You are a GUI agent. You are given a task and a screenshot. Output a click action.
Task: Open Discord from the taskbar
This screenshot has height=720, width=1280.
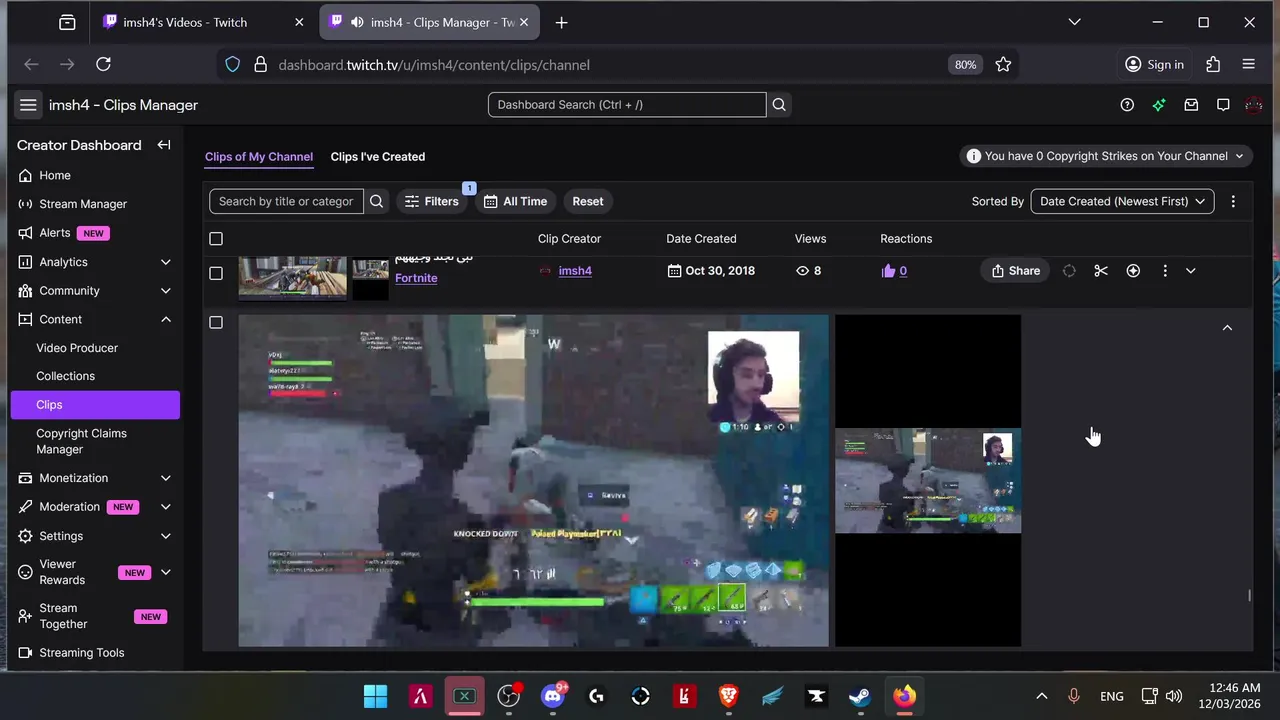(x=552, y=696)
